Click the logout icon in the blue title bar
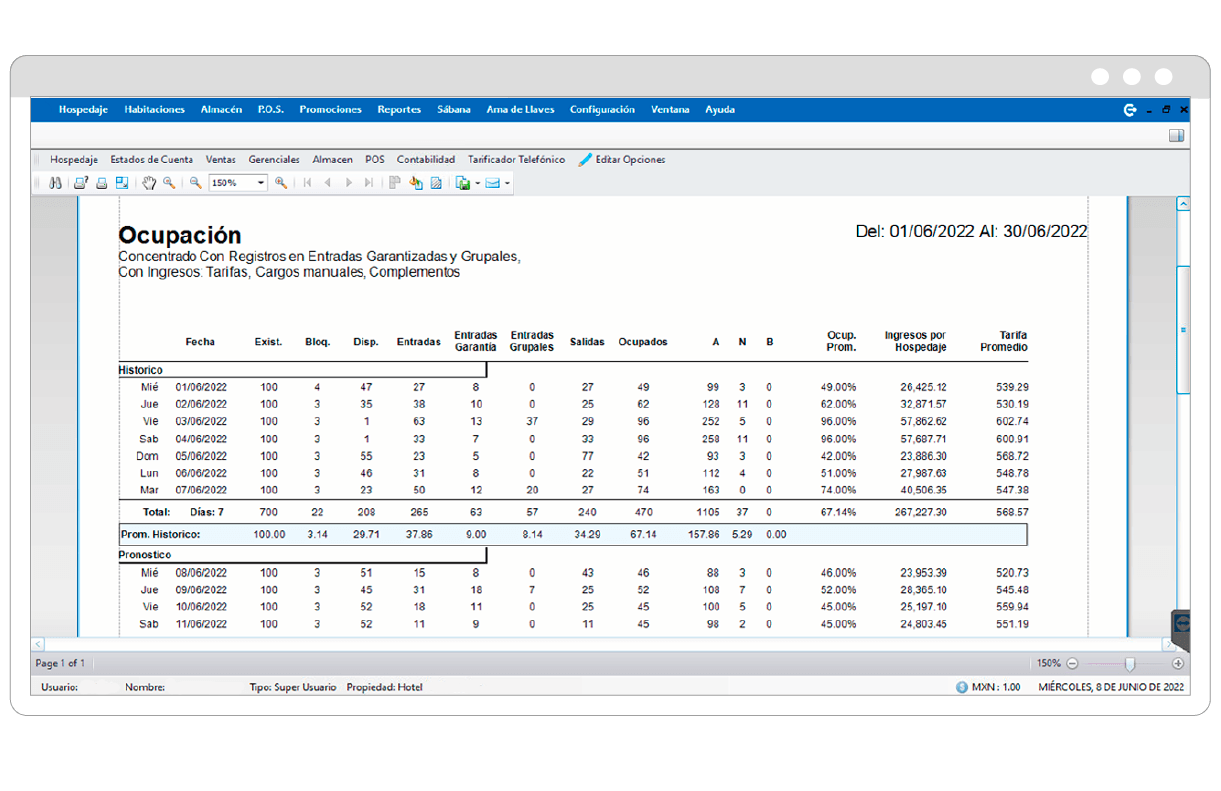 coord(1130,110)
